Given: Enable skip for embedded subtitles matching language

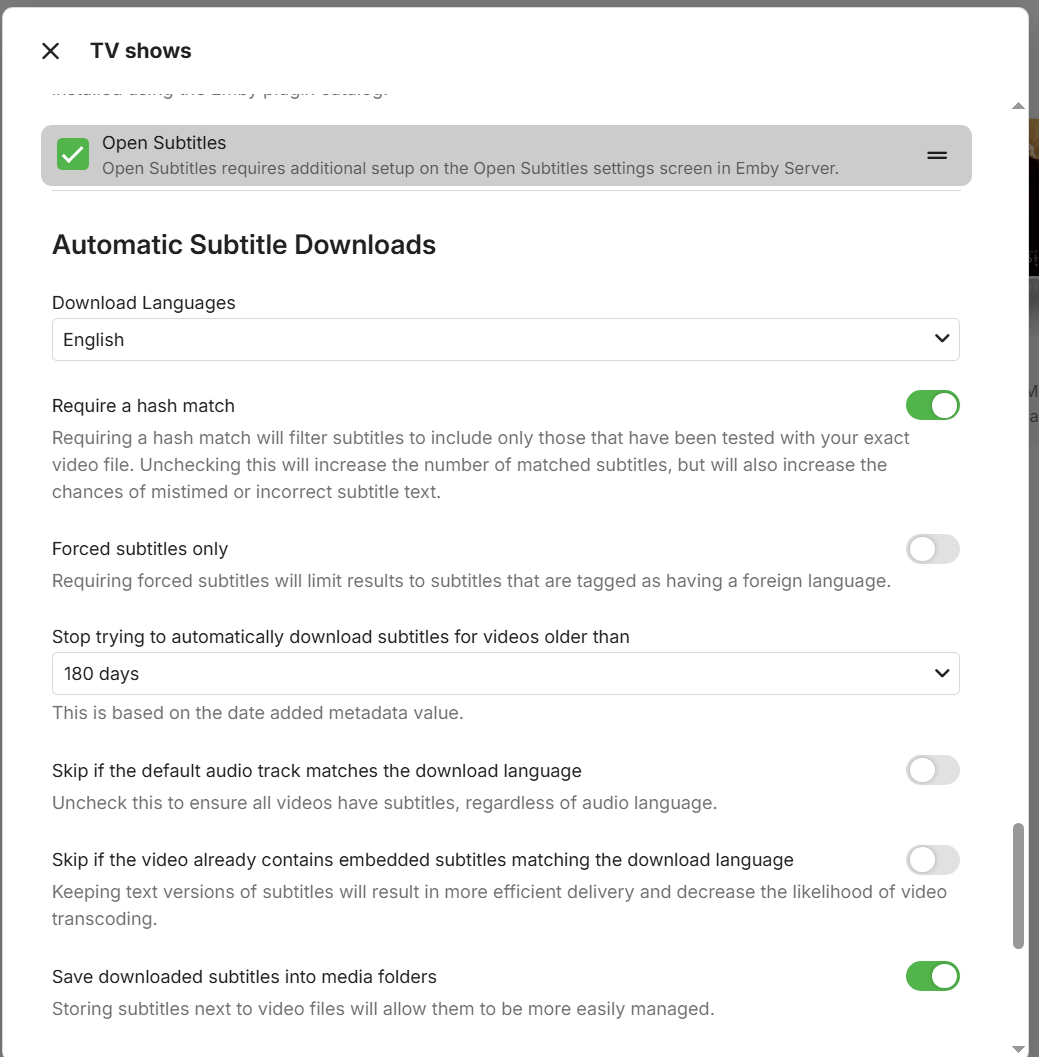Looking at the screenshot, I should click(x=932, y=859).
